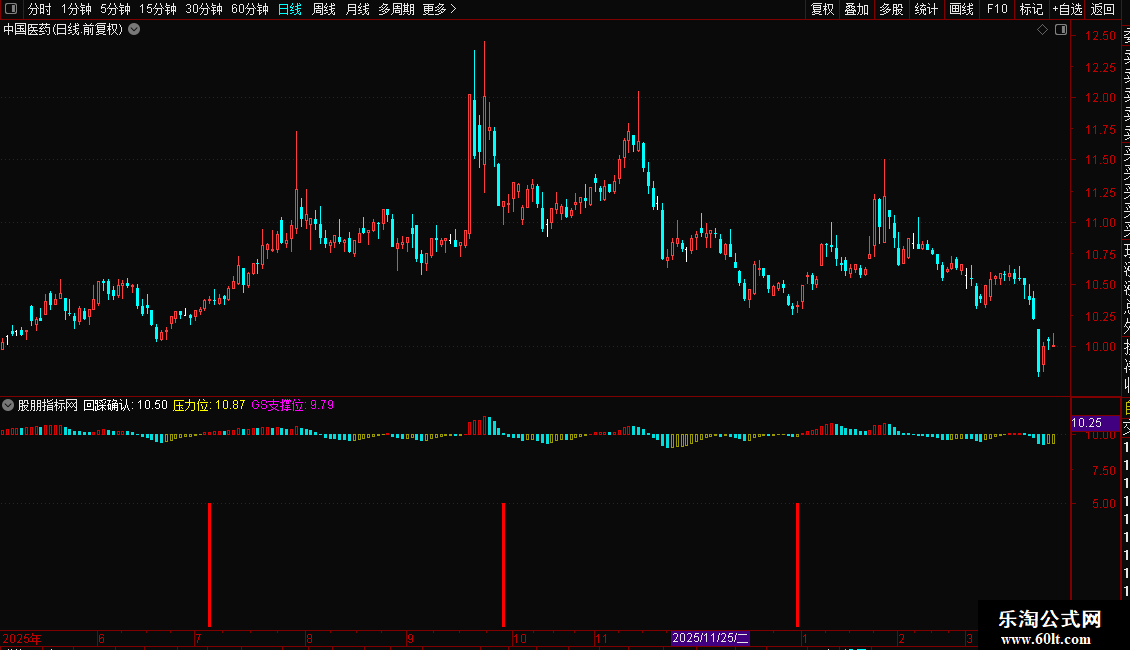1130x650 pixels.
Task: Click the 2025/11/25/二 date marker
Action: (710, 638)
